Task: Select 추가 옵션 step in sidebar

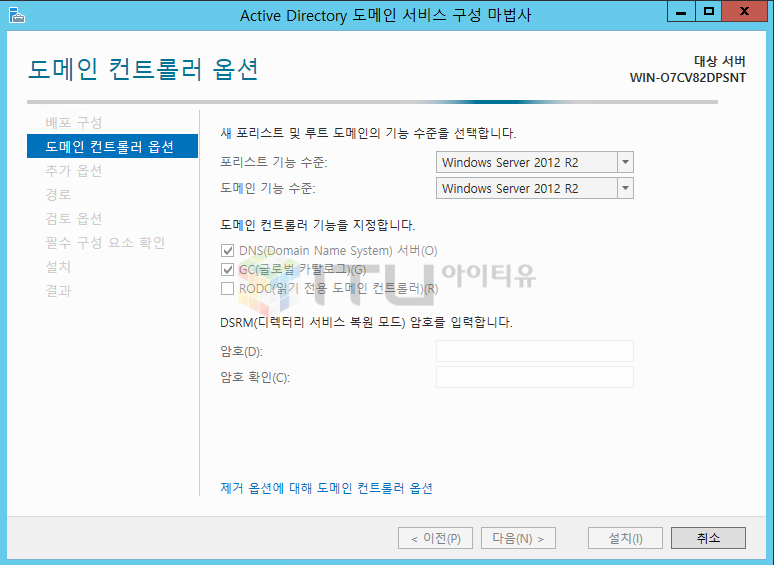Action: (x=74, y=170)
